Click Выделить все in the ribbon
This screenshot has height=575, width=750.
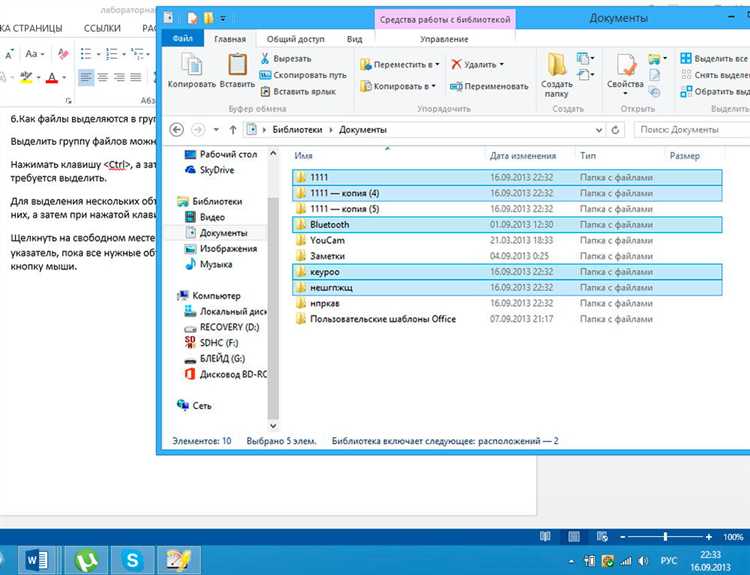(x=715, y=58)
